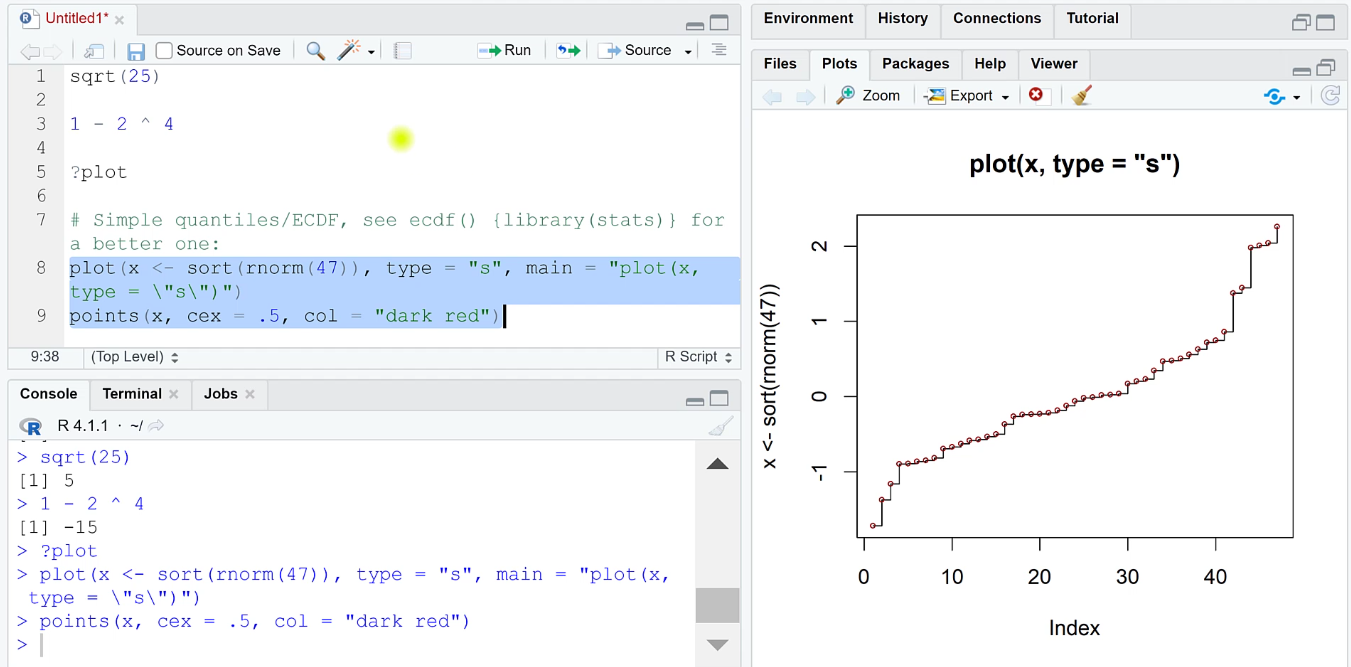The height and width of the screenshot is (667, 1351).
Task: Open the Tutorial tab
Action: tap(1092, 18)
